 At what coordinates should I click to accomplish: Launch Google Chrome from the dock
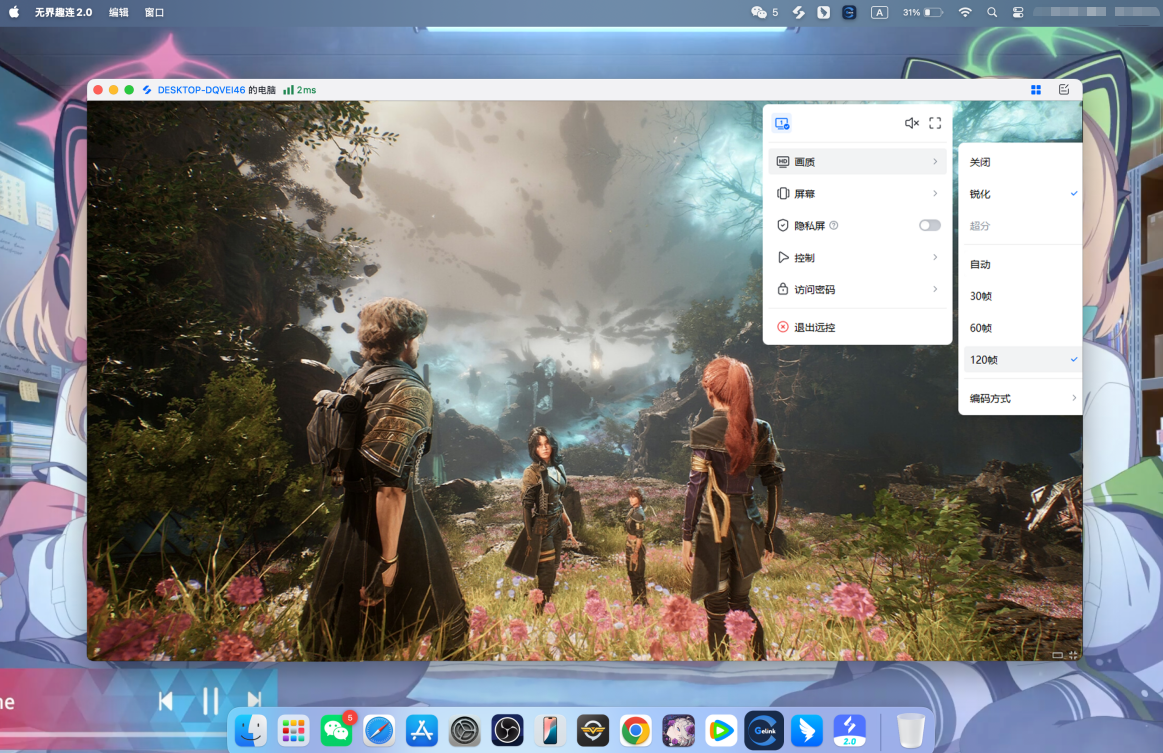tap(635, 731)
